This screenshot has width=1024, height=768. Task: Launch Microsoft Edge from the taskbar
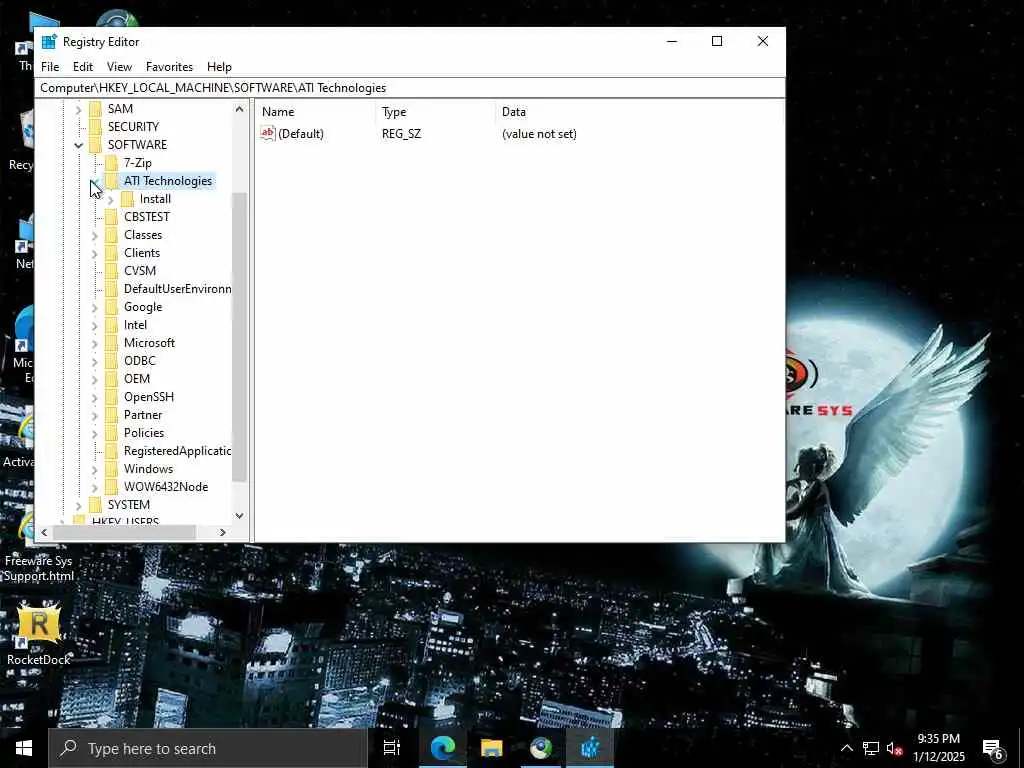[x=442, y=748]
